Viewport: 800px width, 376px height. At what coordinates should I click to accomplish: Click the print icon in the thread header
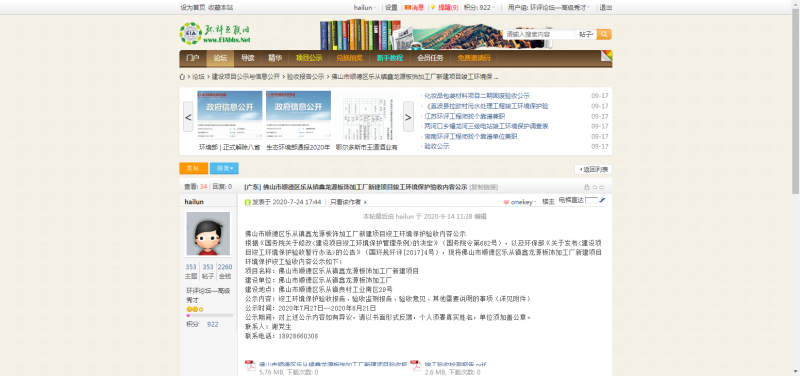[587, 187]
